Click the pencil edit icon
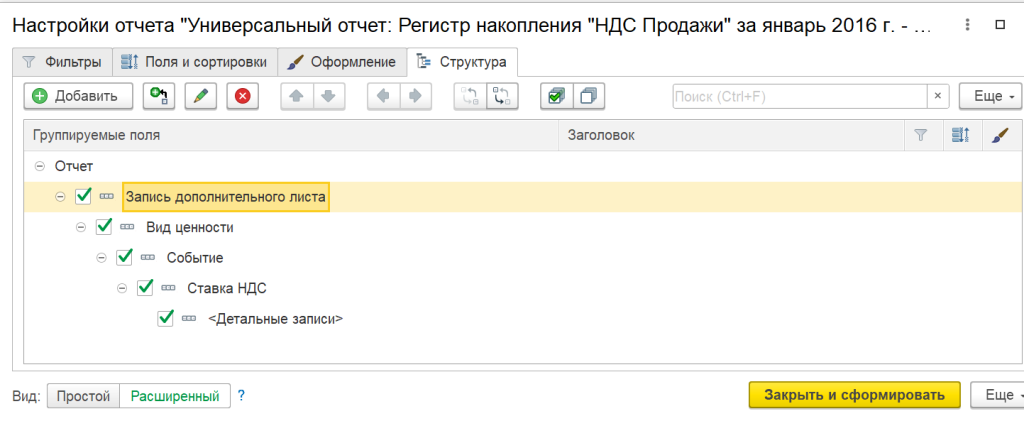 pos(201,96)
